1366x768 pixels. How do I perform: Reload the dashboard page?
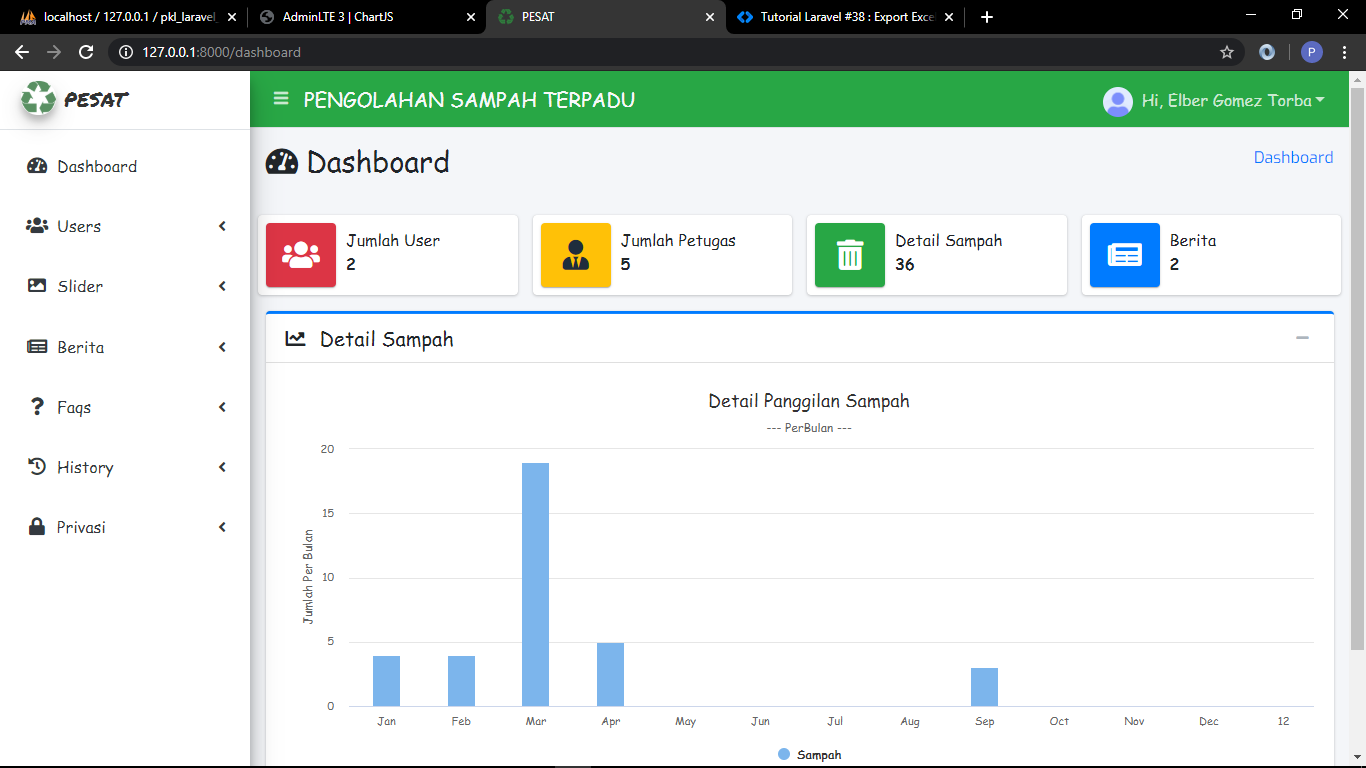[x=86, y=52]
